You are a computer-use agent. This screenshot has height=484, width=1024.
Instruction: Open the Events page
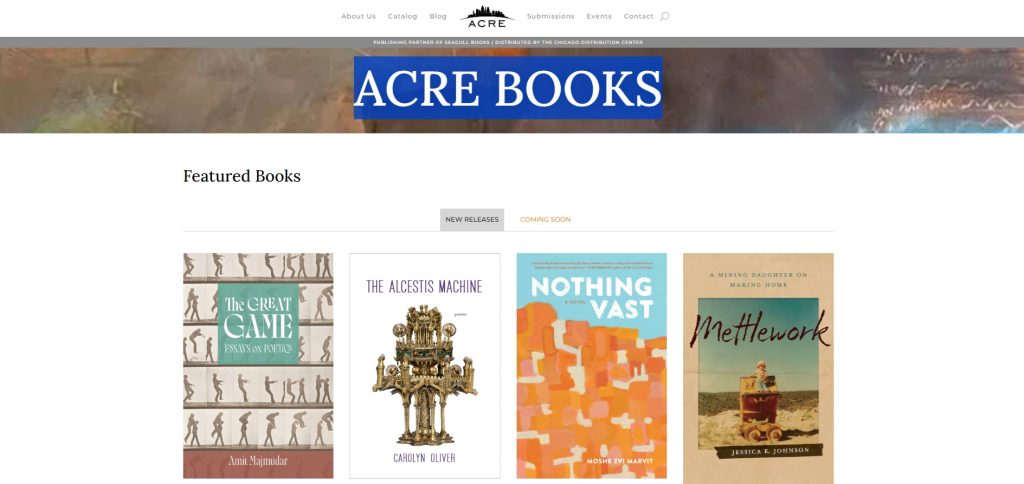pos(599,16)
